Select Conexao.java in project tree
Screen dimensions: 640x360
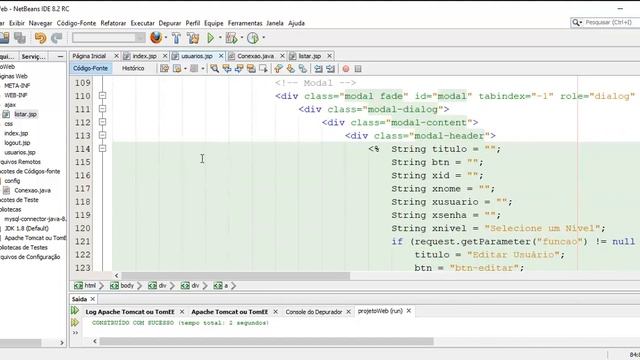point(32,190)
